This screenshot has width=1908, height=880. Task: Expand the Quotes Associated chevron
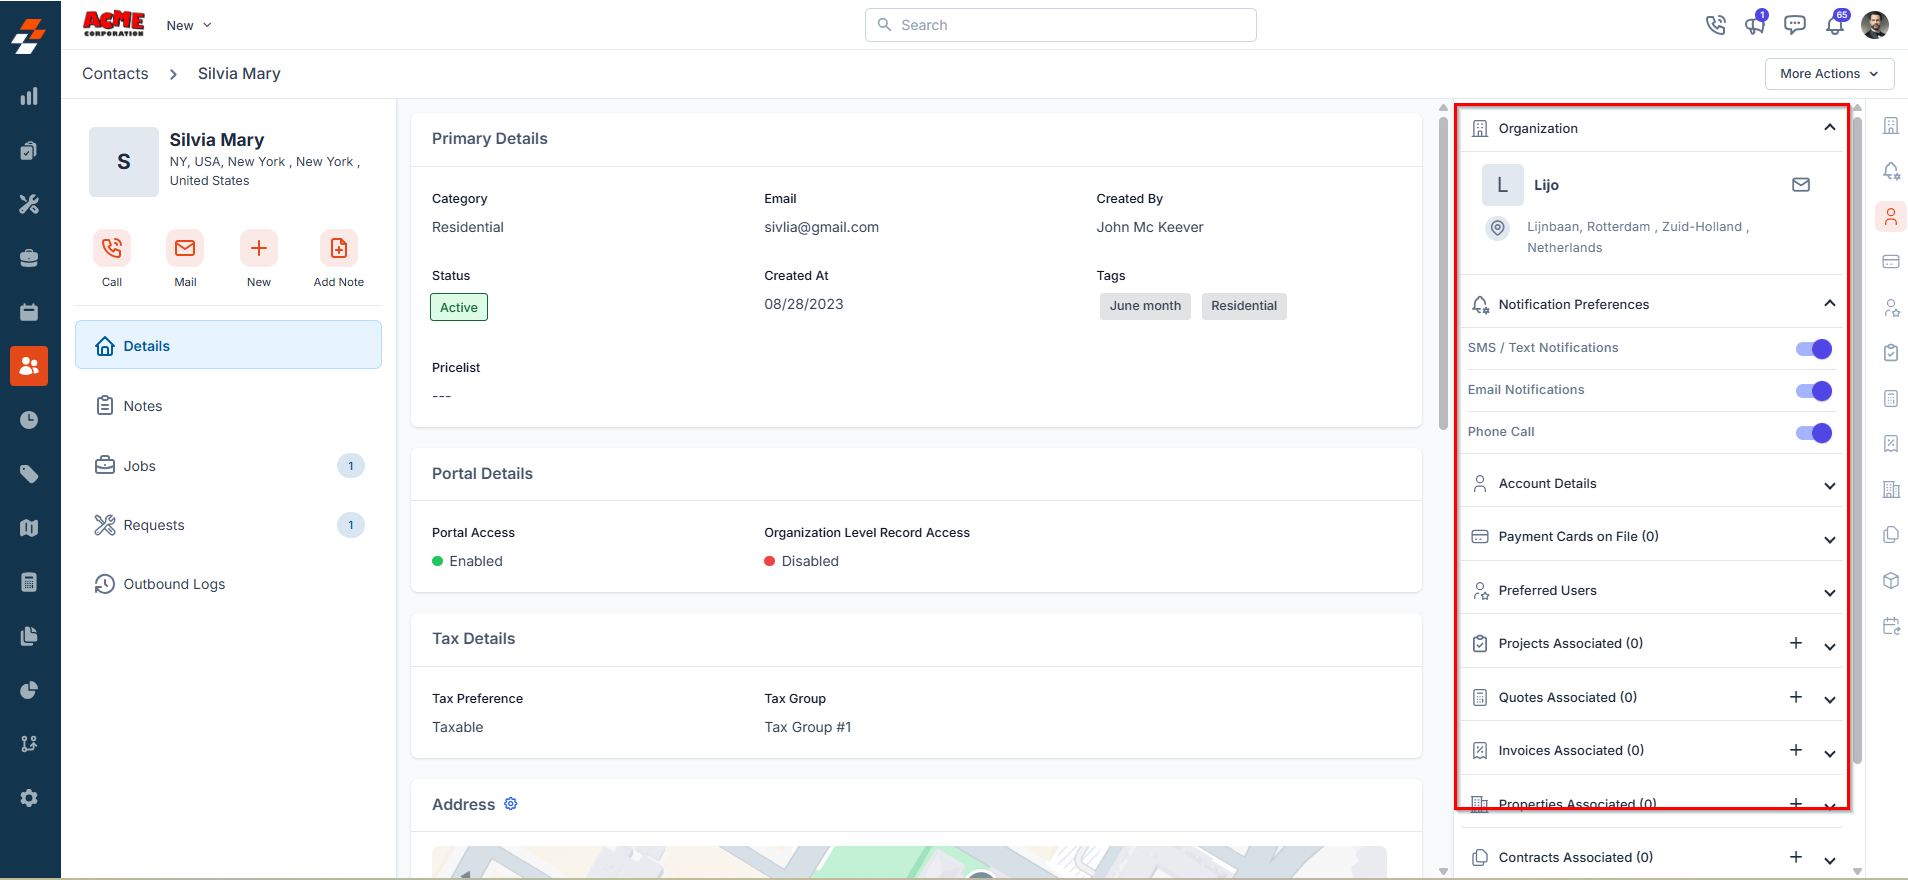[x=1829, y=700]
